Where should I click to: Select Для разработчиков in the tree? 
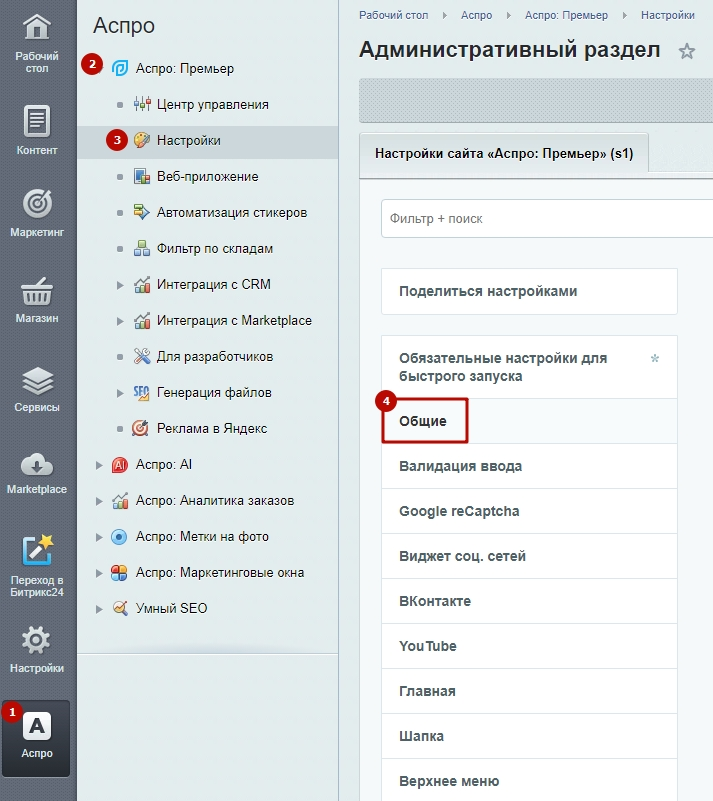point(215,356)
